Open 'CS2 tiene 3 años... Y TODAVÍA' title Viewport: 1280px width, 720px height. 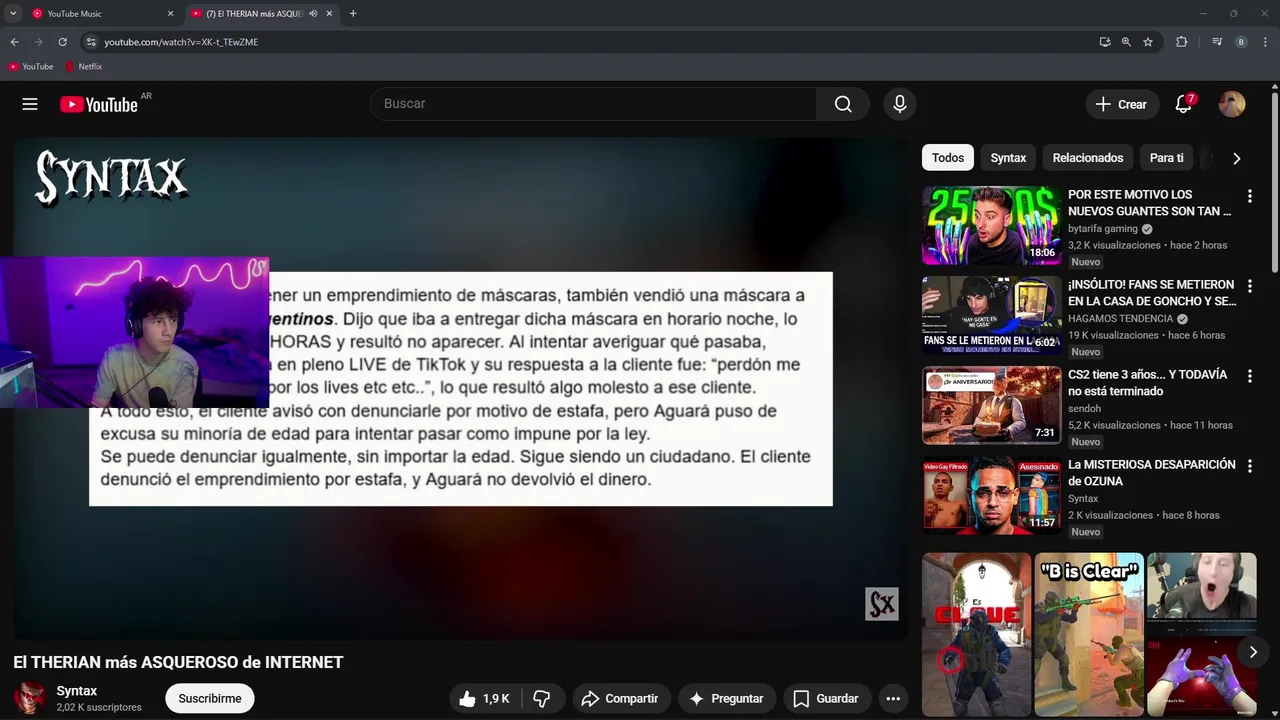click(1148, 383)
